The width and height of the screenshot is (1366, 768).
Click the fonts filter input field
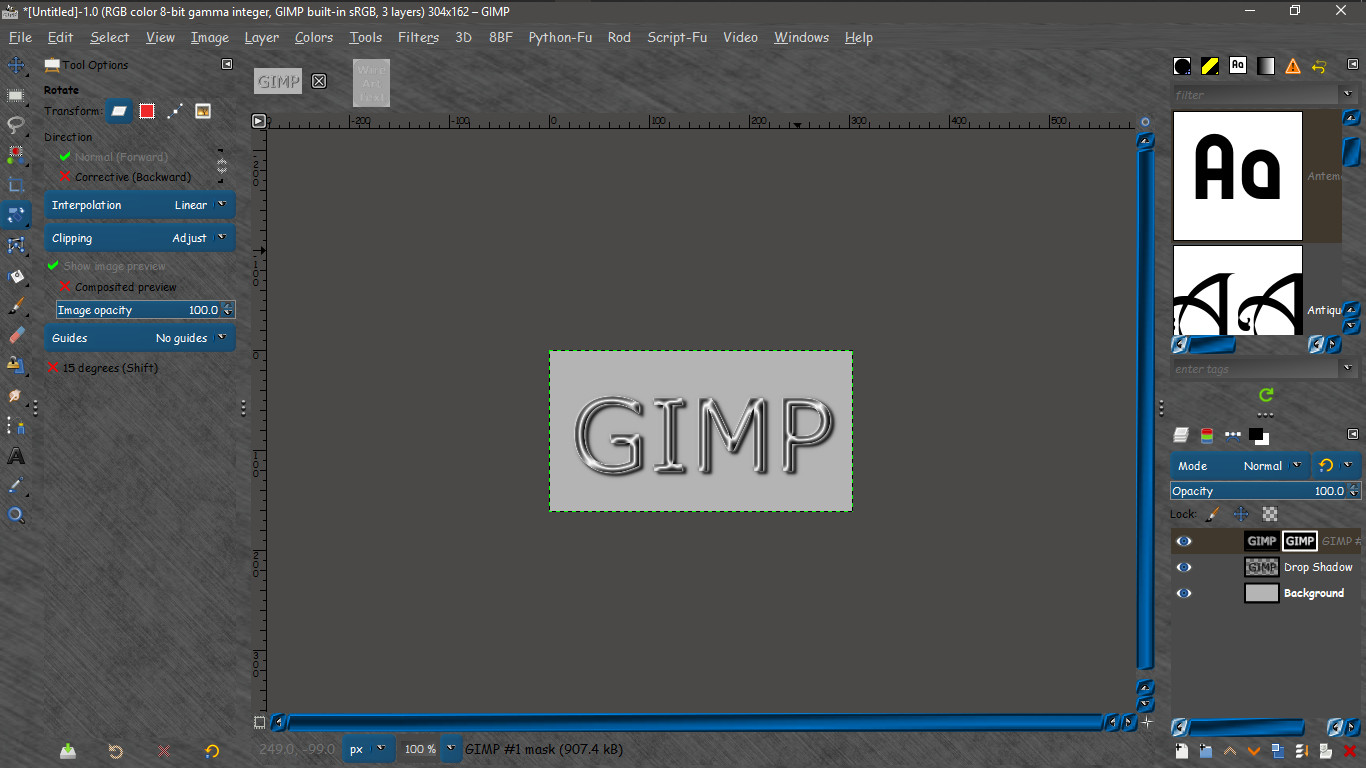(1255, 95)
